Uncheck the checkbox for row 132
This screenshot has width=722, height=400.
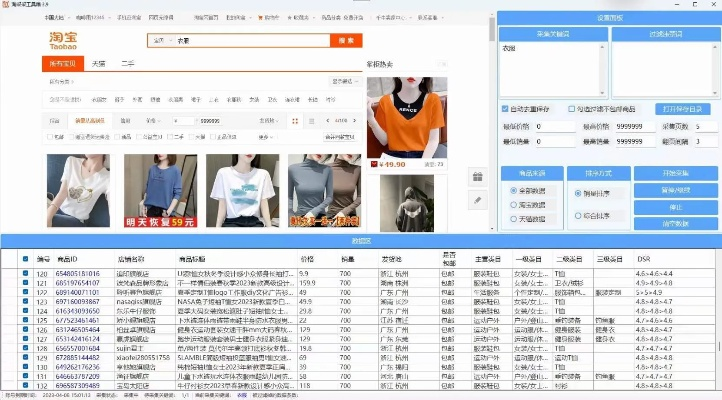coord(25,385)
